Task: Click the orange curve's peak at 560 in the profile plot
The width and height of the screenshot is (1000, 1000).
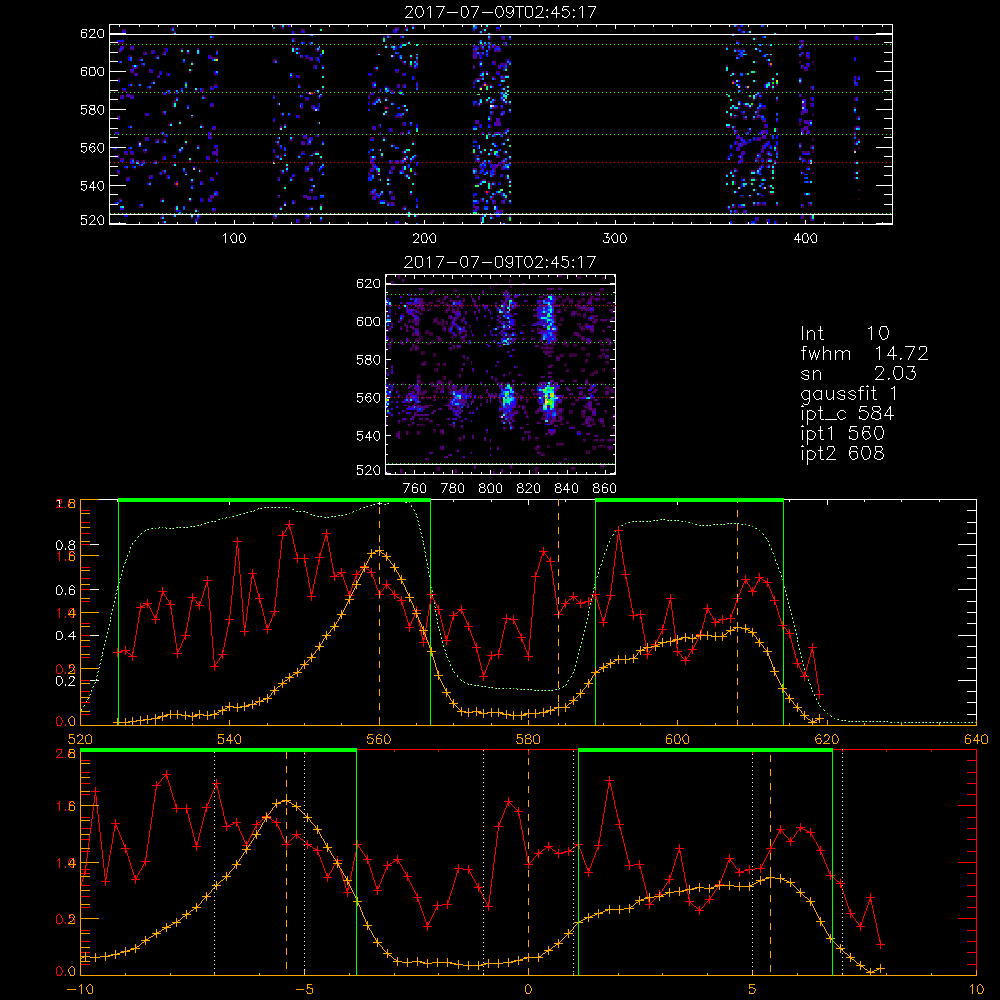Action: [379, 550]
